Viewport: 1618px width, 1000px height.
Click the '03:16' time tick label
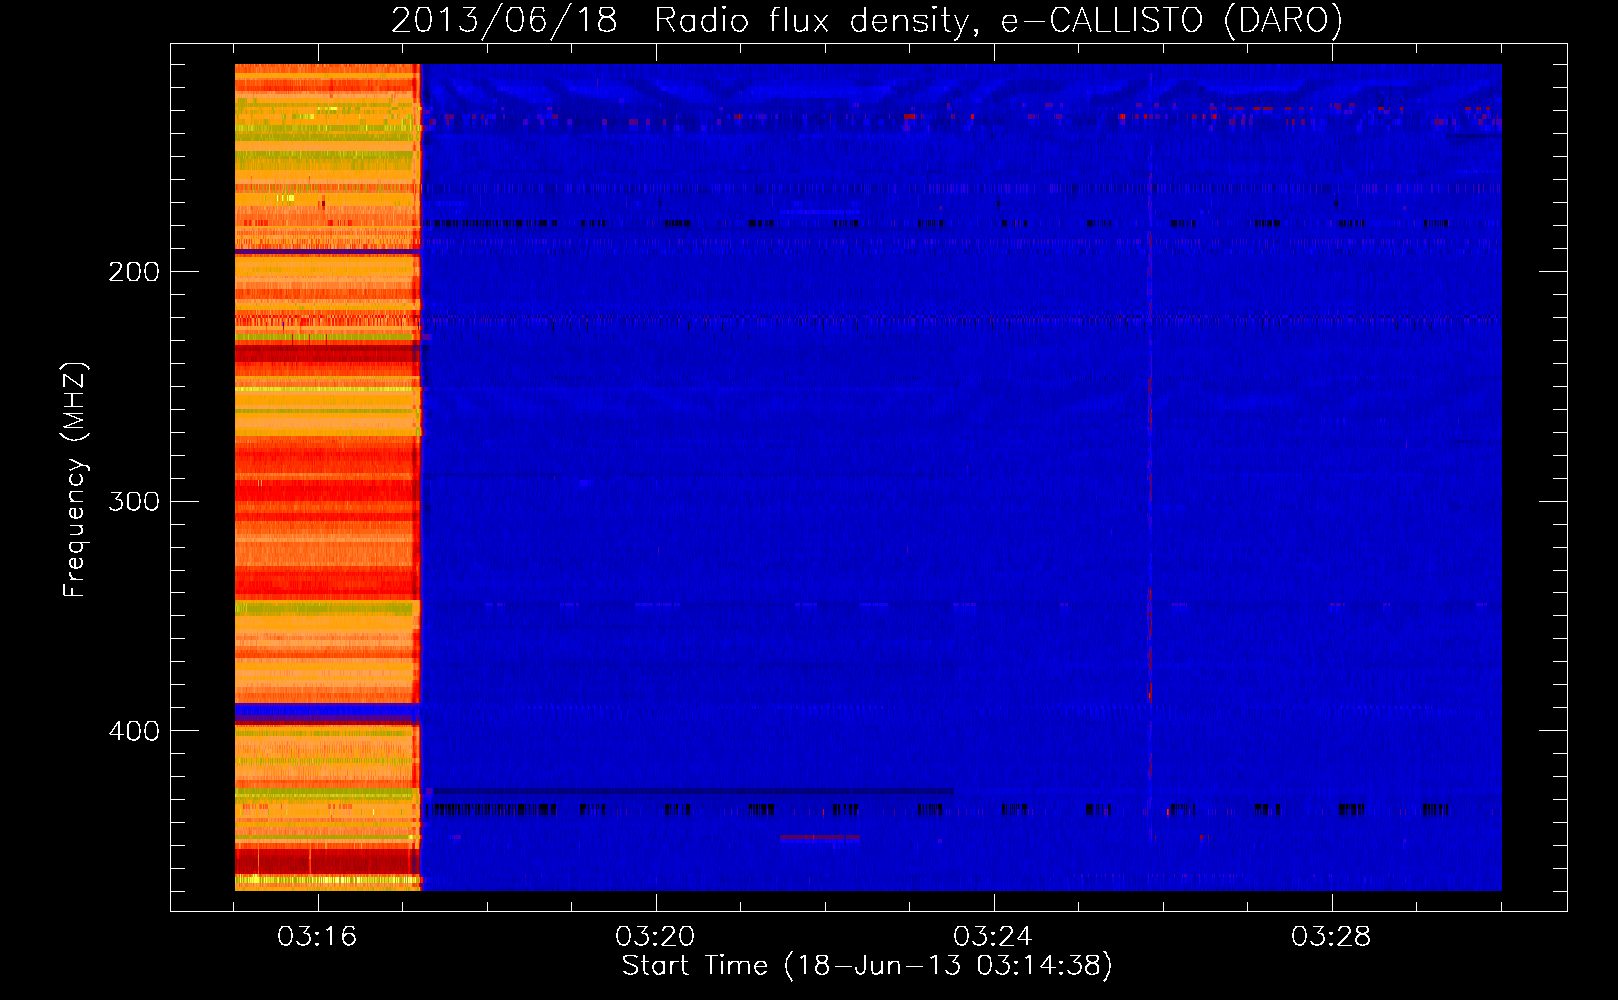[x=317, y=937]
